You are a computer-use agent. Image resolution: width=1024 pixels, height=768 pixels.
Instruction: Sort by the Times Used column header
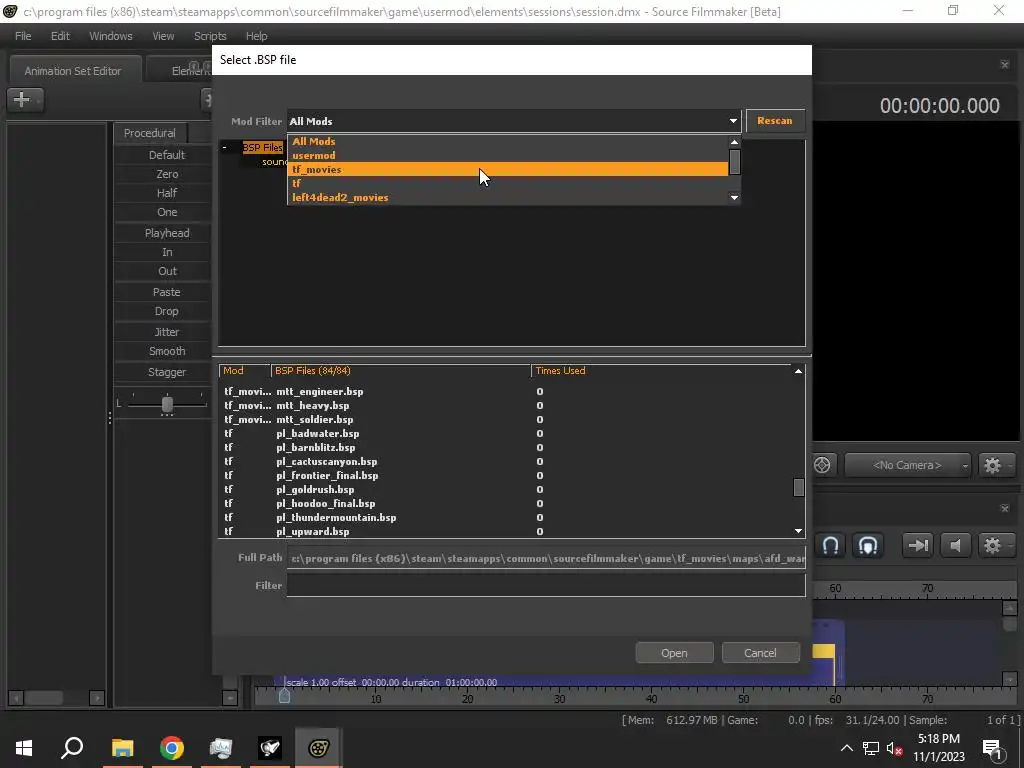pos(662,370)
